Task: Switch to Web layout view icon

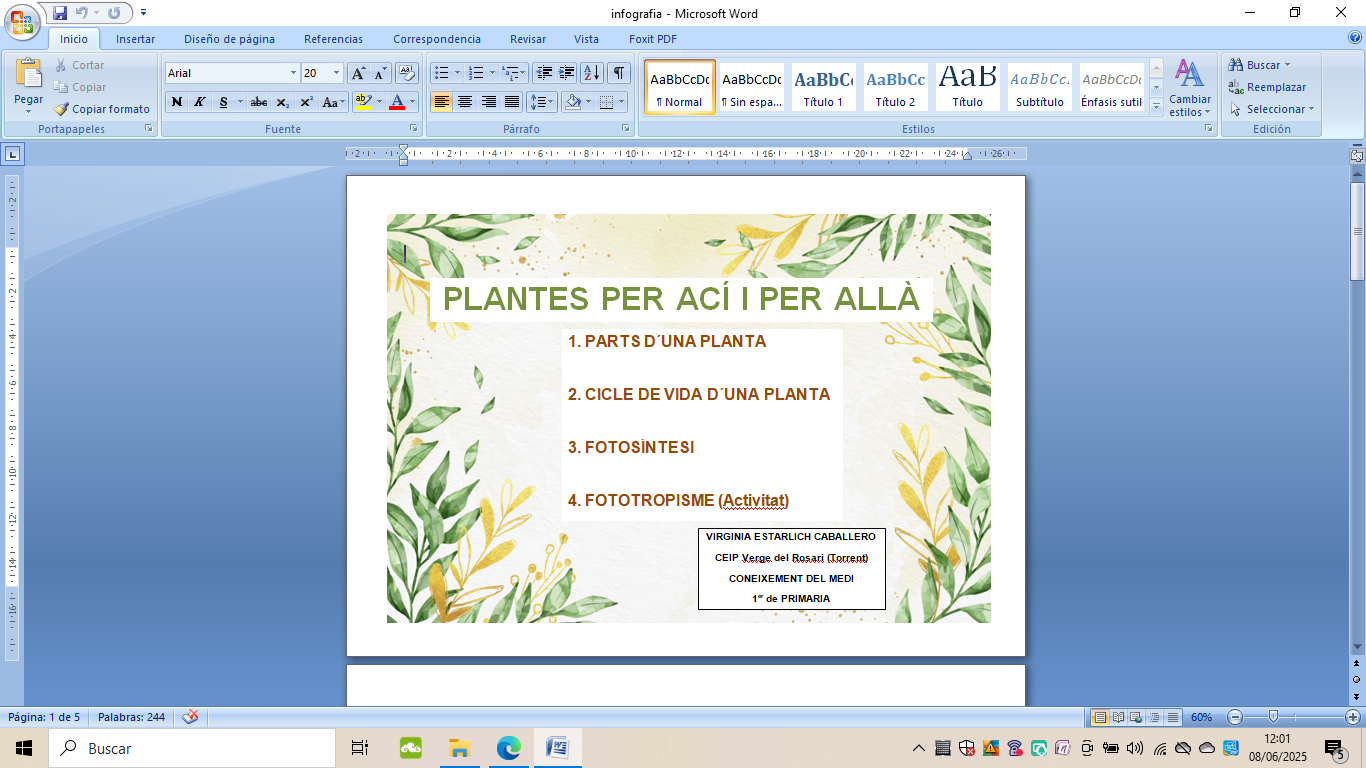Action: click(1137, 716)
